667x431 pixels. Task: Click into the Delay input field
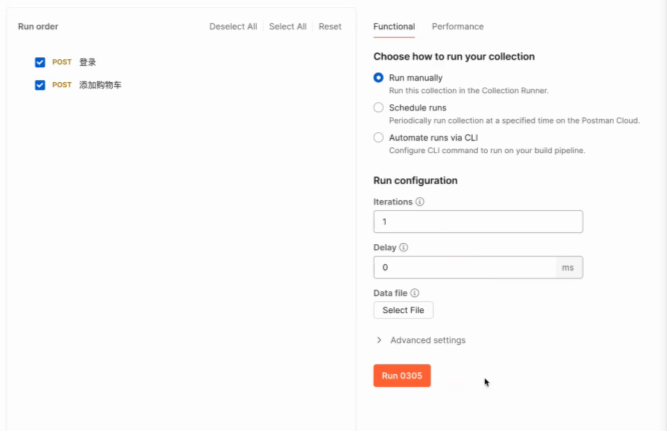pos(465,268)
